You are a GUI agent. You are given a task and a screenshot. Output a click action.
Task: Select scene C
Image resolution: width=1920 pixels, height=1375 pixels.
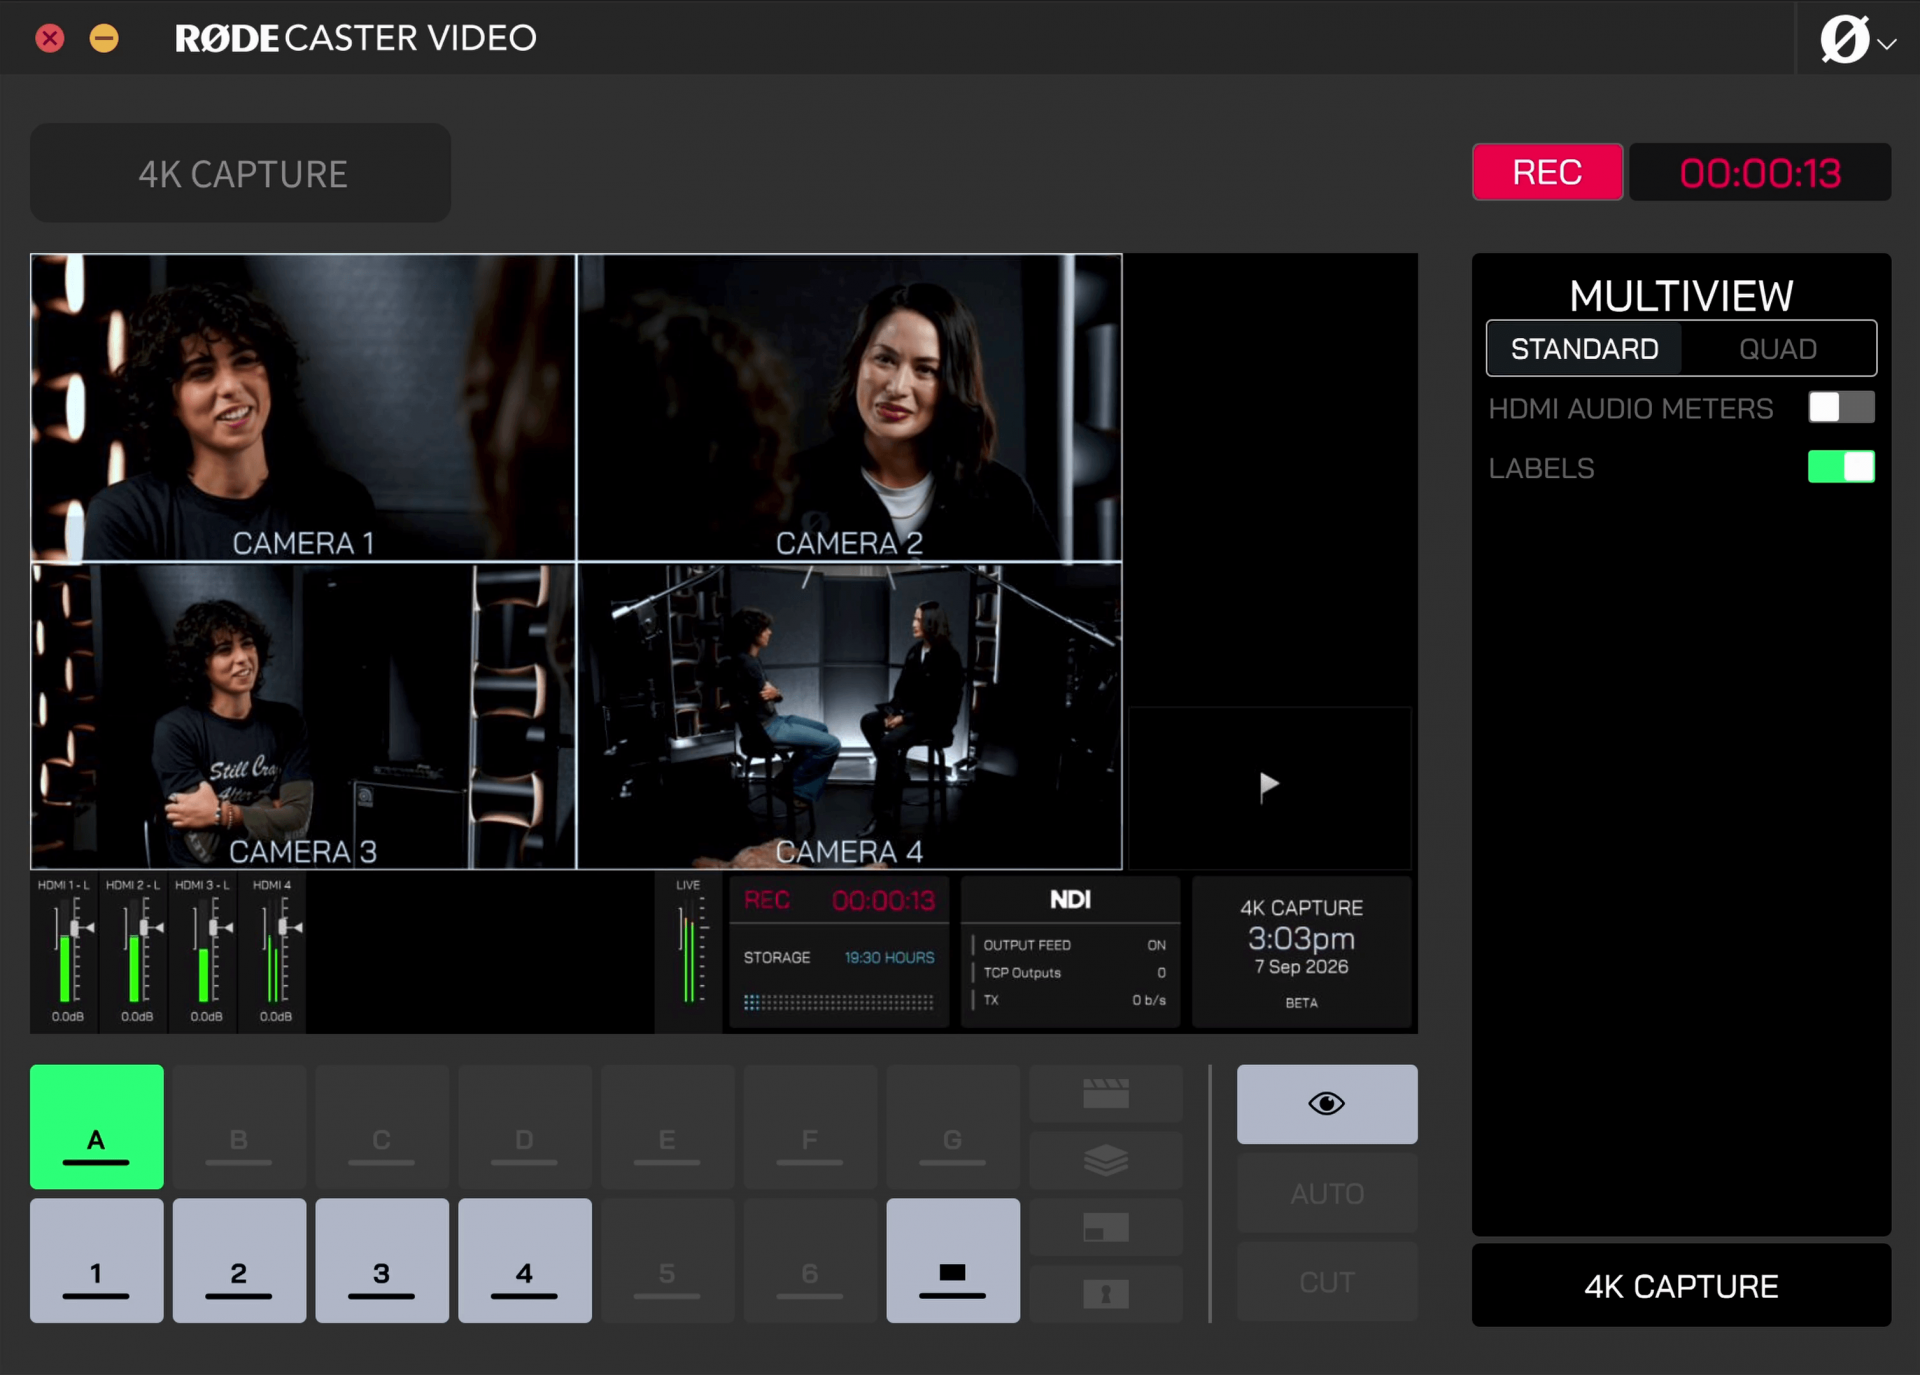pos(382,1127)
